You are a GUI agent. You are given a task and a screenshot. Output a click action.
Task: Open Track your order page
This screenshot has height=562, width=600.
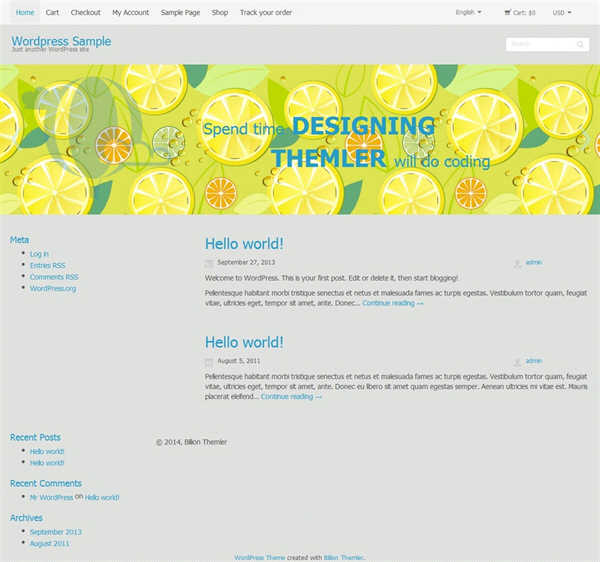[x=266, y=13]
